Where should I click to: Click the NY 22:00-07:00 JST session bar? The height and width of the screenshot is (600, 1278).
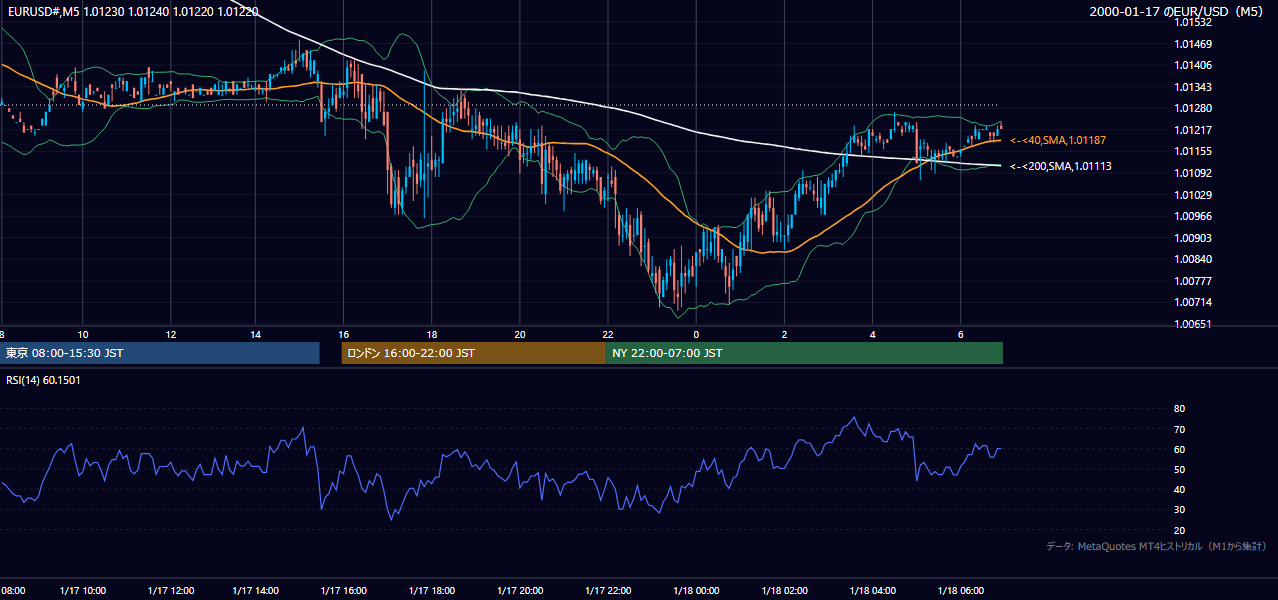[x=804, y=353]
